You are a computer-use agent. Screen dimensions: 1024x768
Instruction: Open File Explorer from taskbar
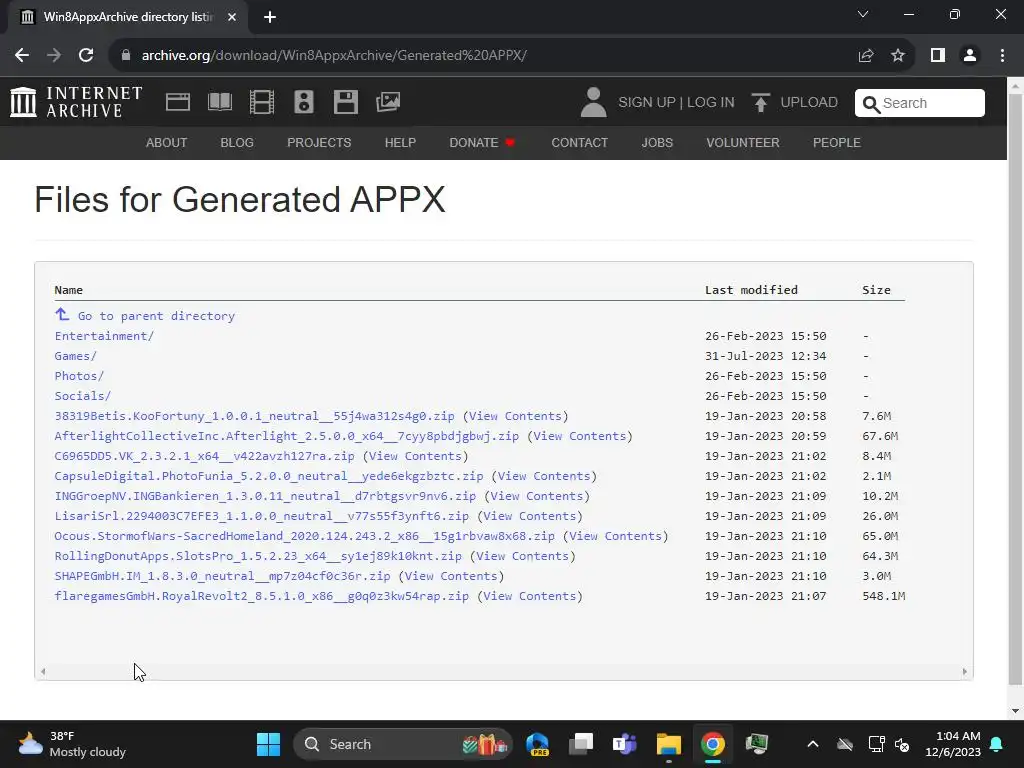(669, 744)
